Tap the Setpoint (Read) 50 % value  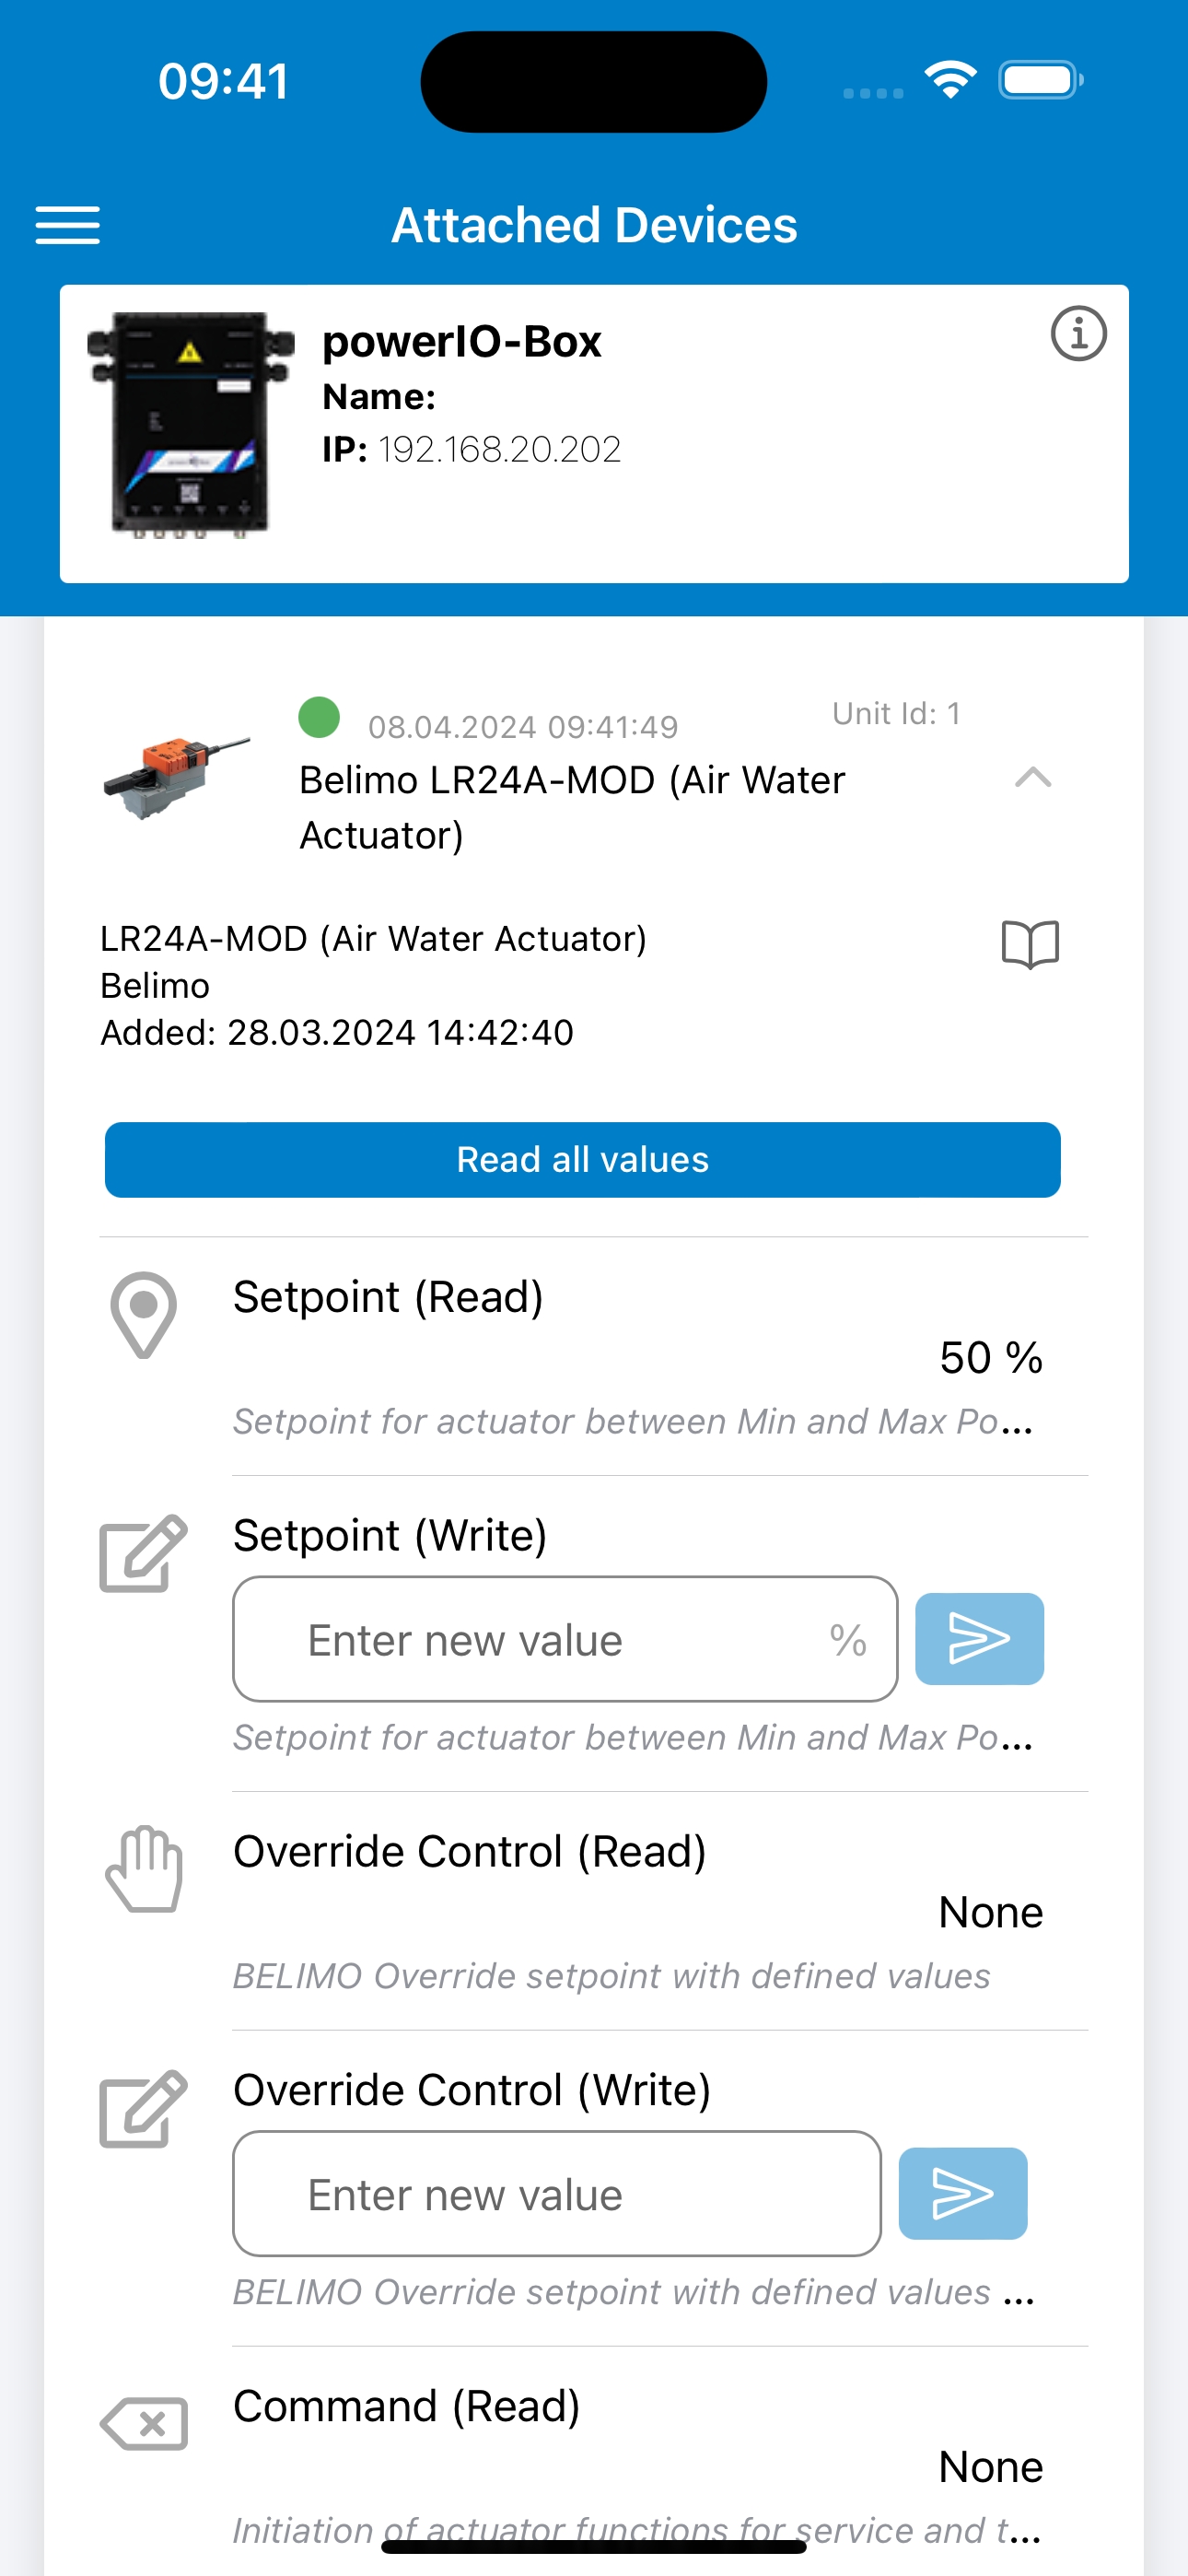click(x=990, y=1357)
